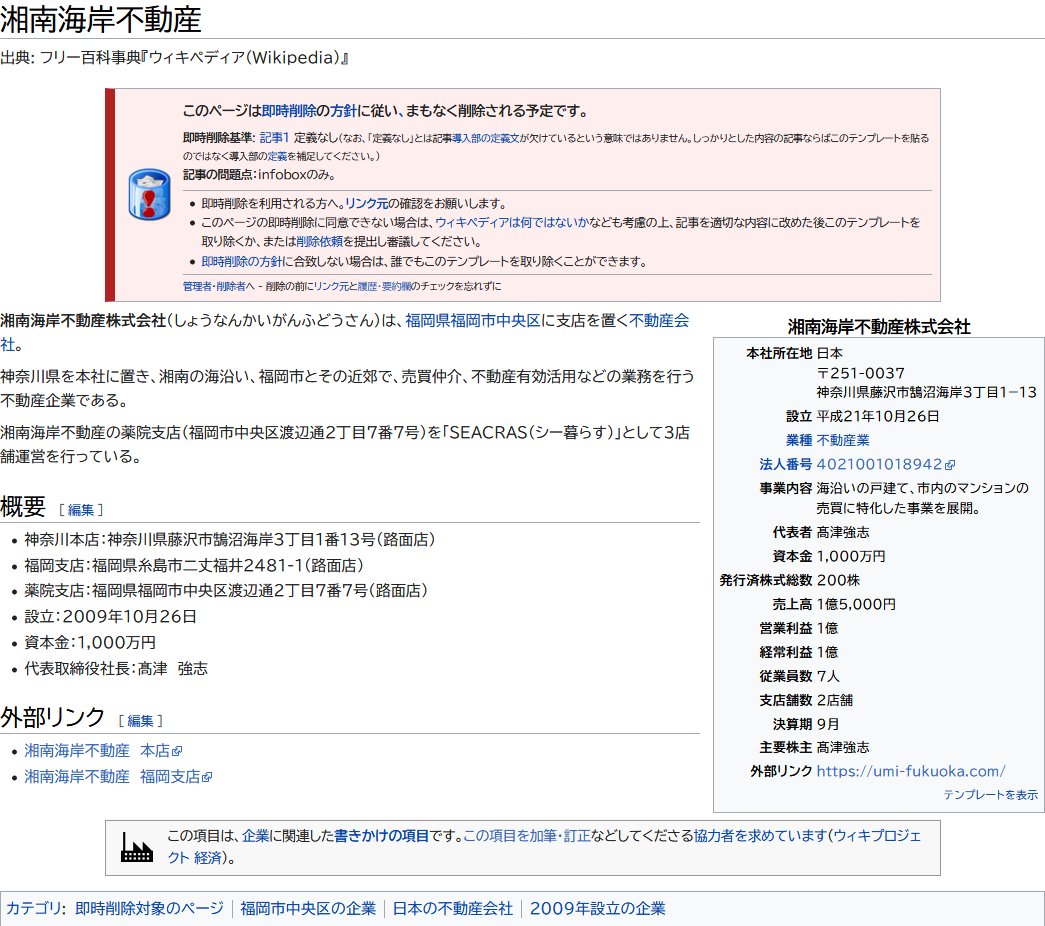This screenshot has width=1045, height=926.
Task: Follow 福岡県福岡市中央区 link in intro
Action: 473,321
